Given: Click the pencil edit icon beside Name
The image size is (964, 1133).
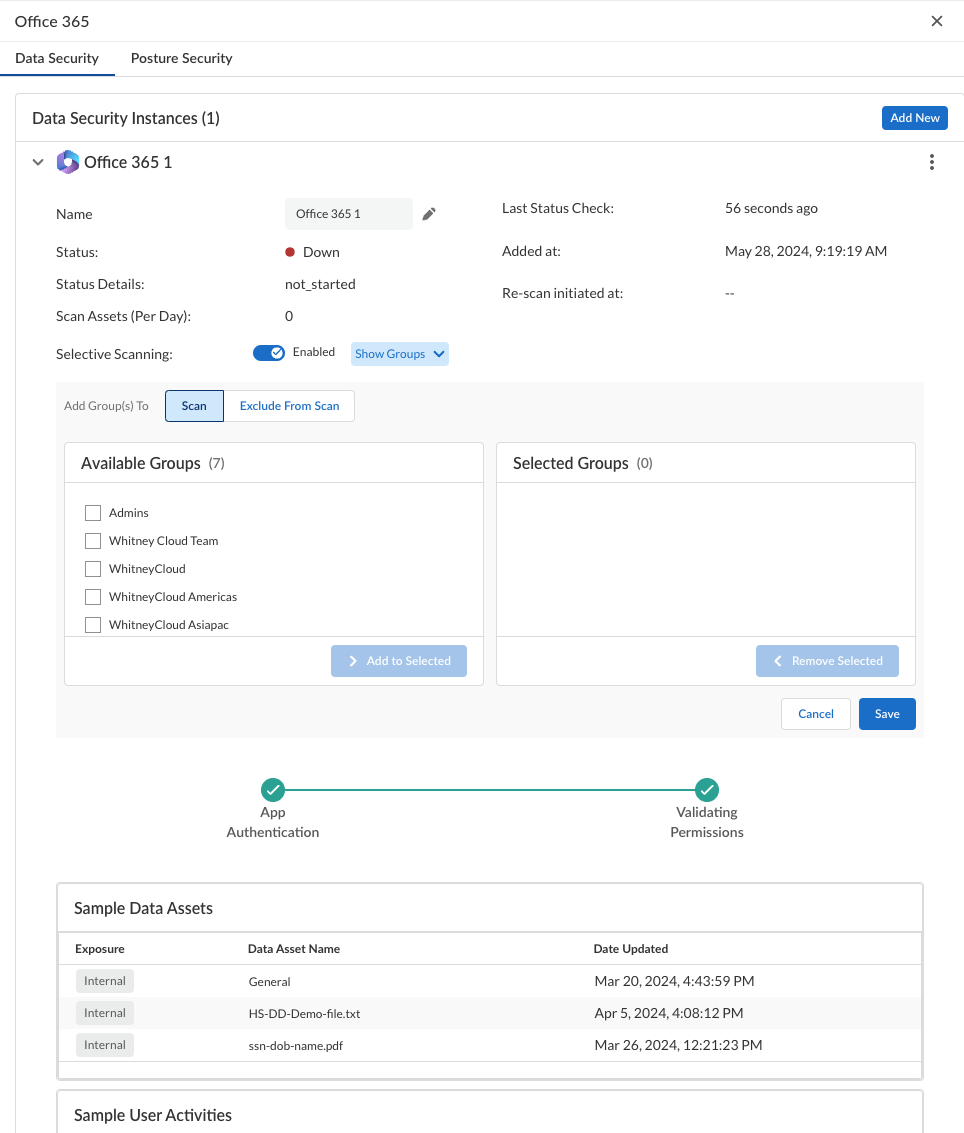Looking at the screenshot, I should 429,214.
